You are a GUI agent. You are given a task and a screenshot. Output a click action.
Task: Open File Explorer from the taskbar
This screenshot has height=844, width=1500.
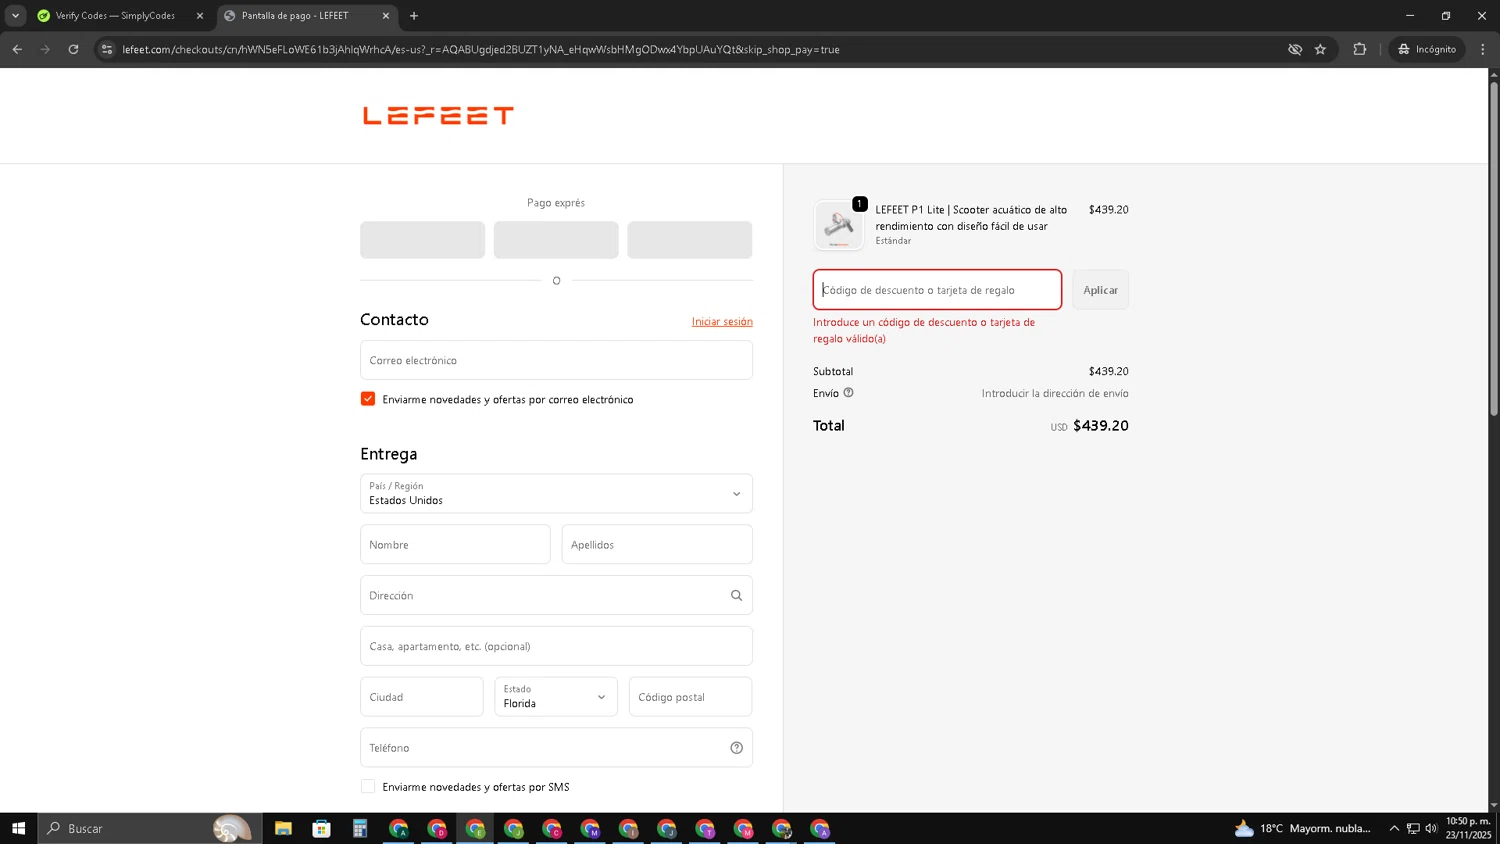[x=283, y=828]
